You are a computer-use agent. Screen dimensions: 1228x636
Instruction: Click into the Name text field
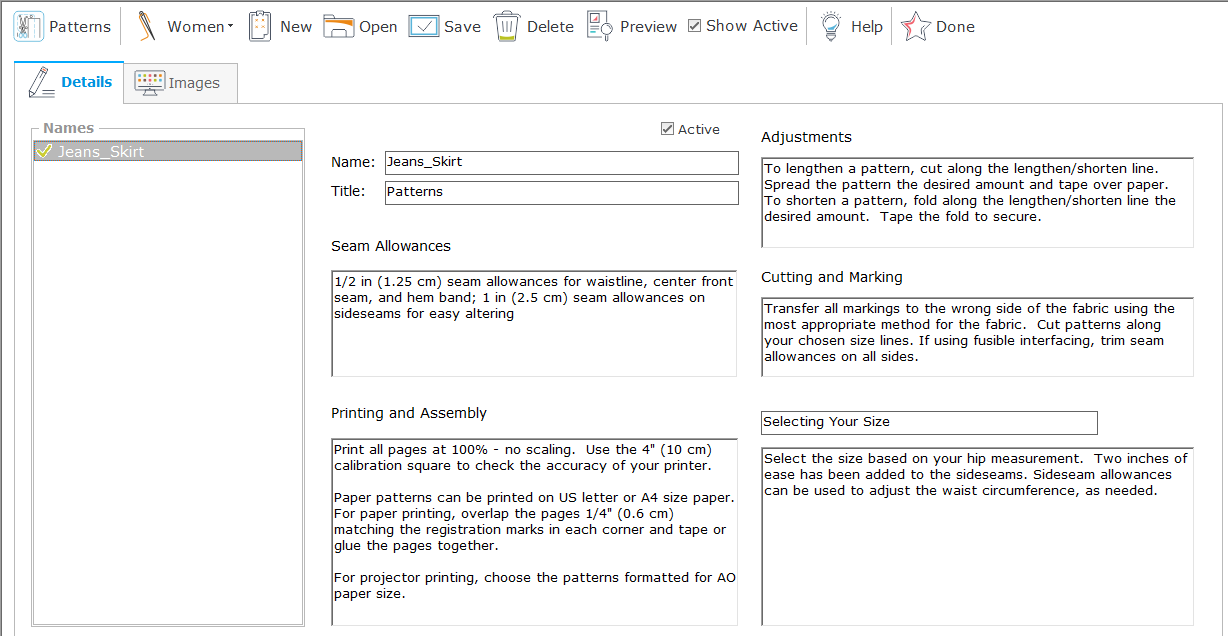[x=560, y=162]
